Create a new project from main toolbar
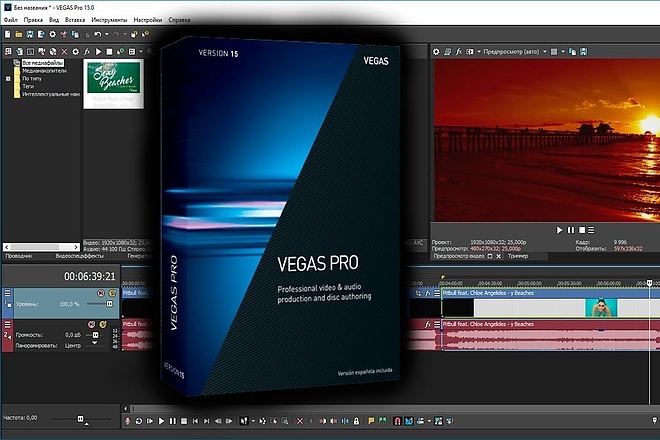Screen dimensions: 660x440 8,35
